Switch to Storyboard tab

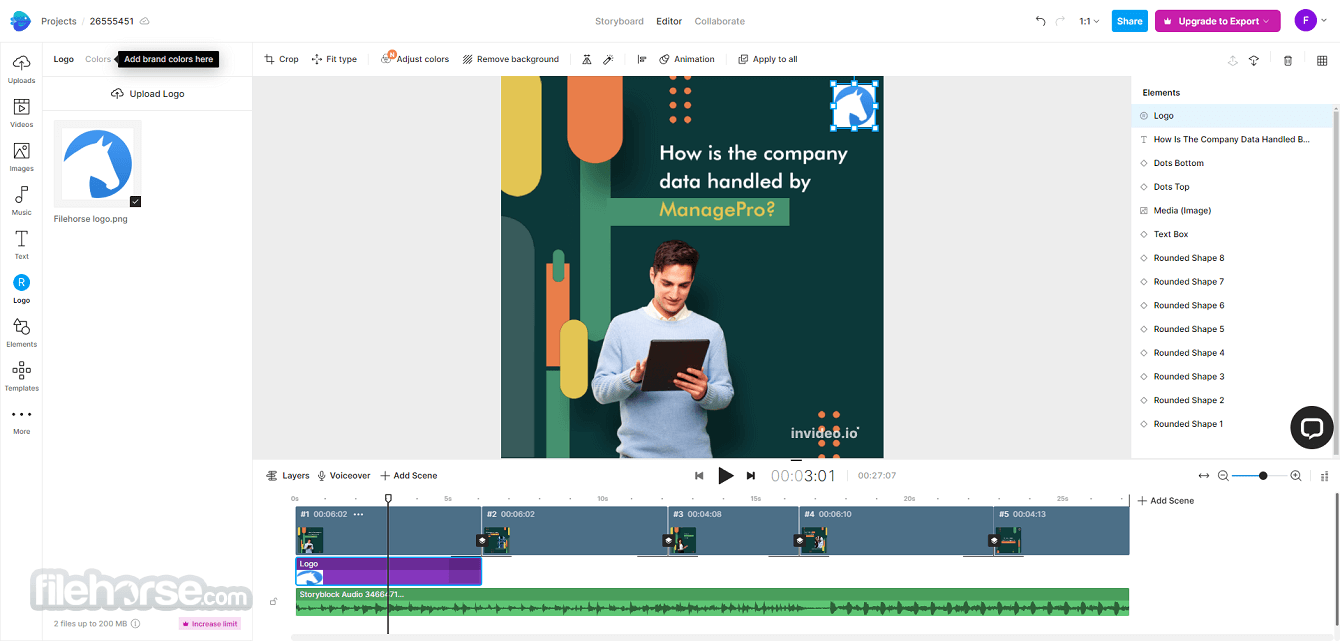[x=619, y=21]
